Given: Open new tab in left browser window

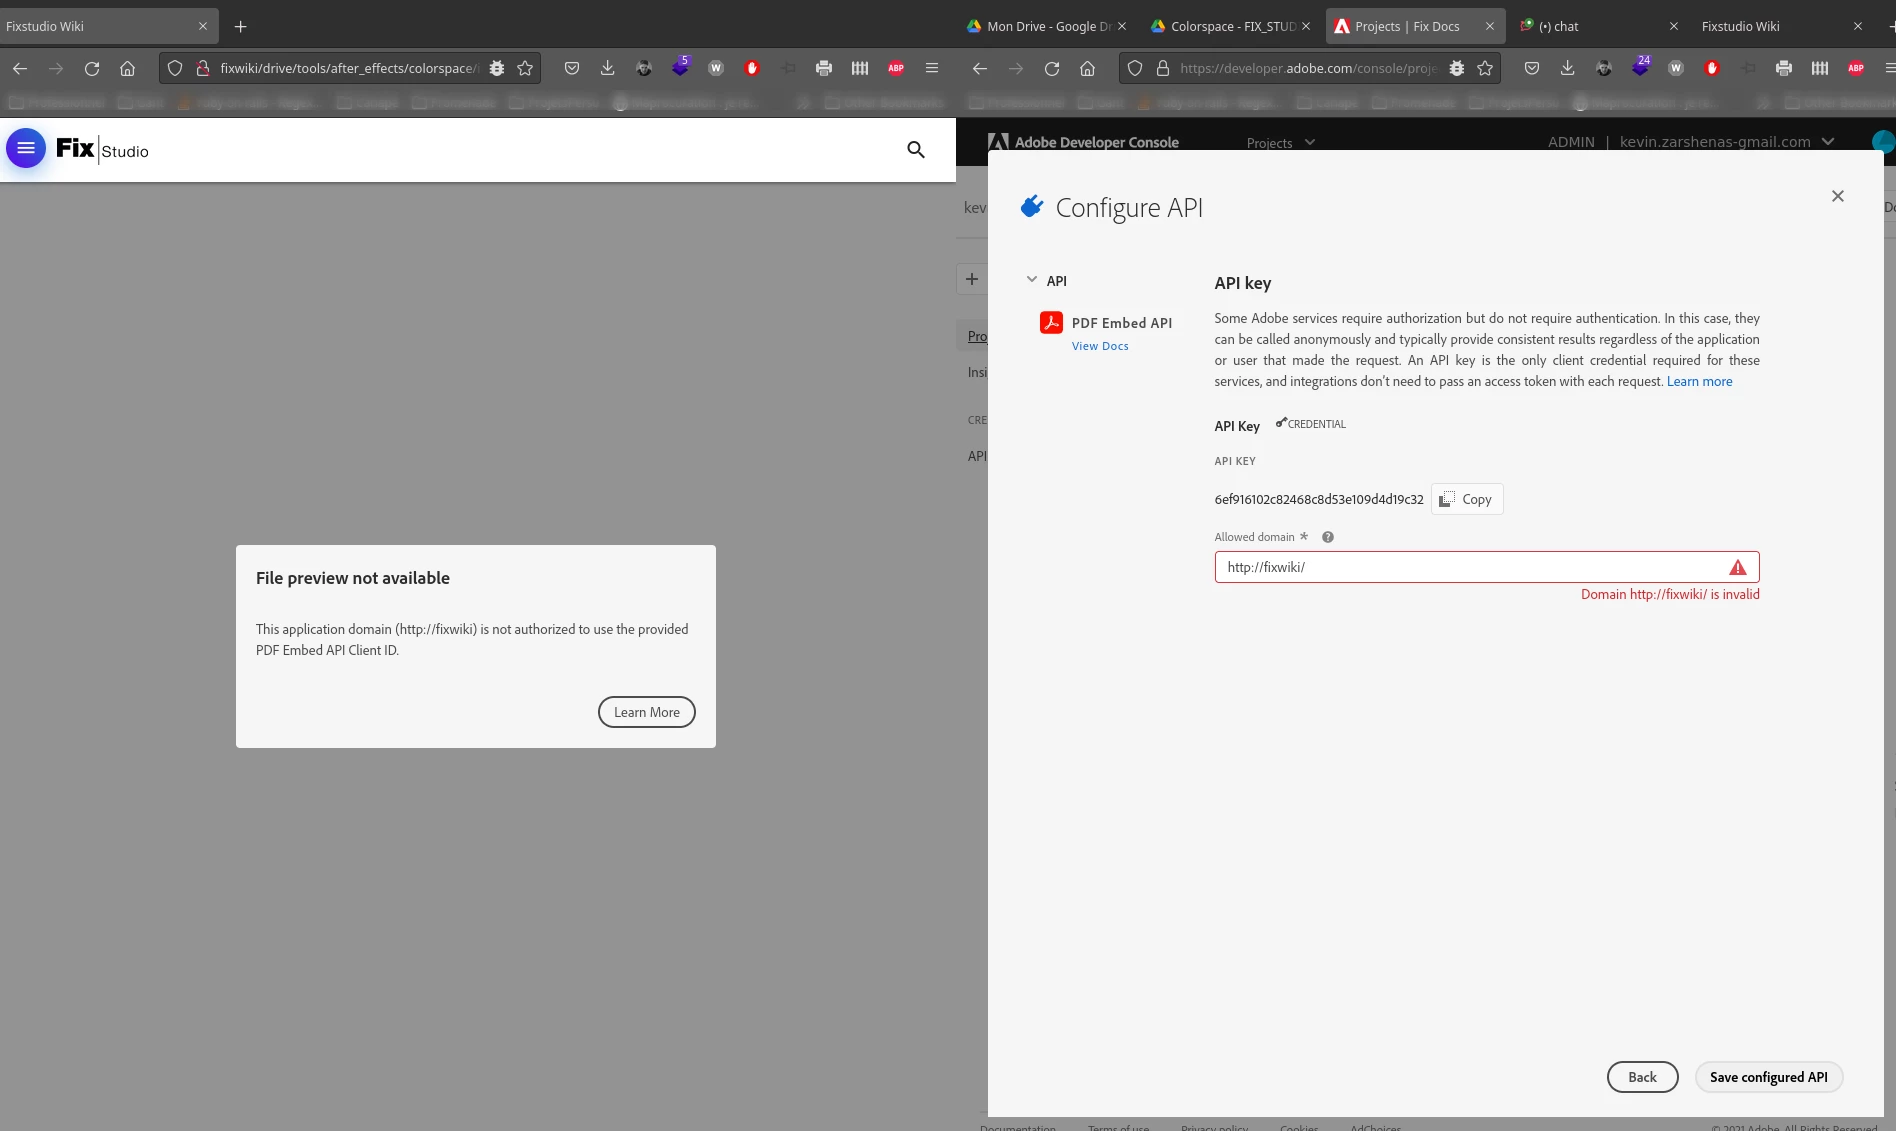Looking at the screenshot, I should pyautogui.click(x=240, y=26).
